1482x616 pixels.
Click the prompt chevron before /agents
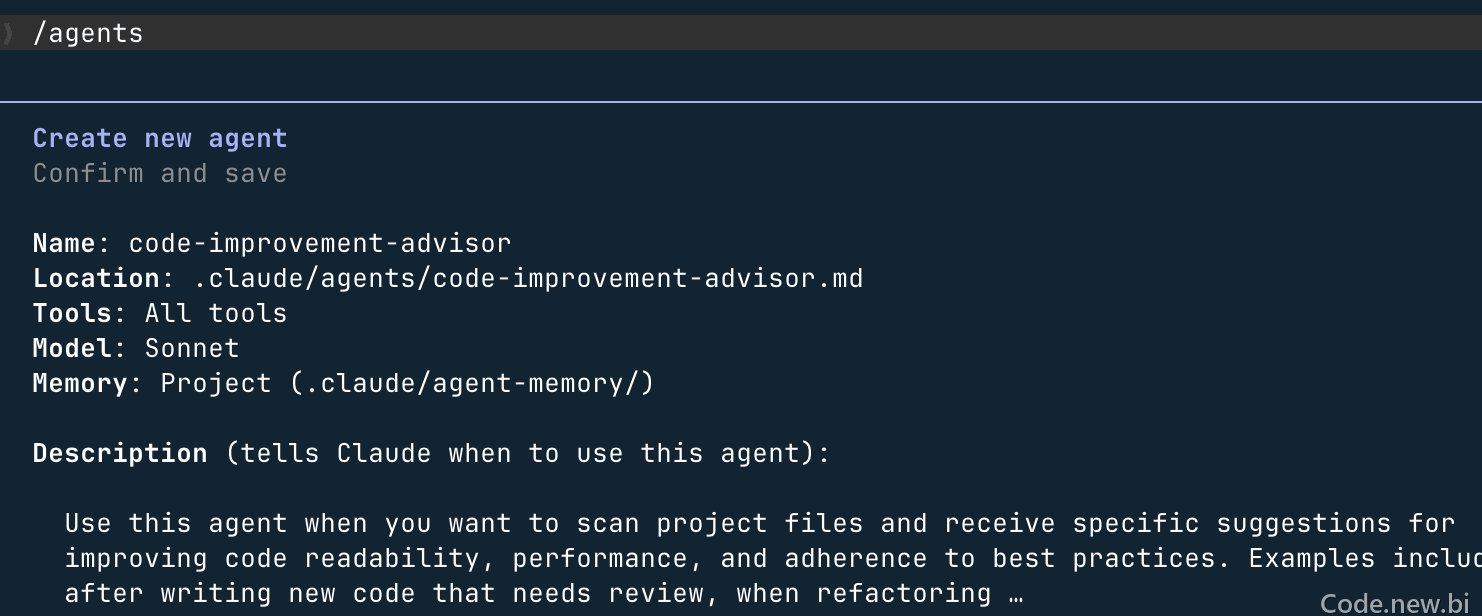pos(8,33)
